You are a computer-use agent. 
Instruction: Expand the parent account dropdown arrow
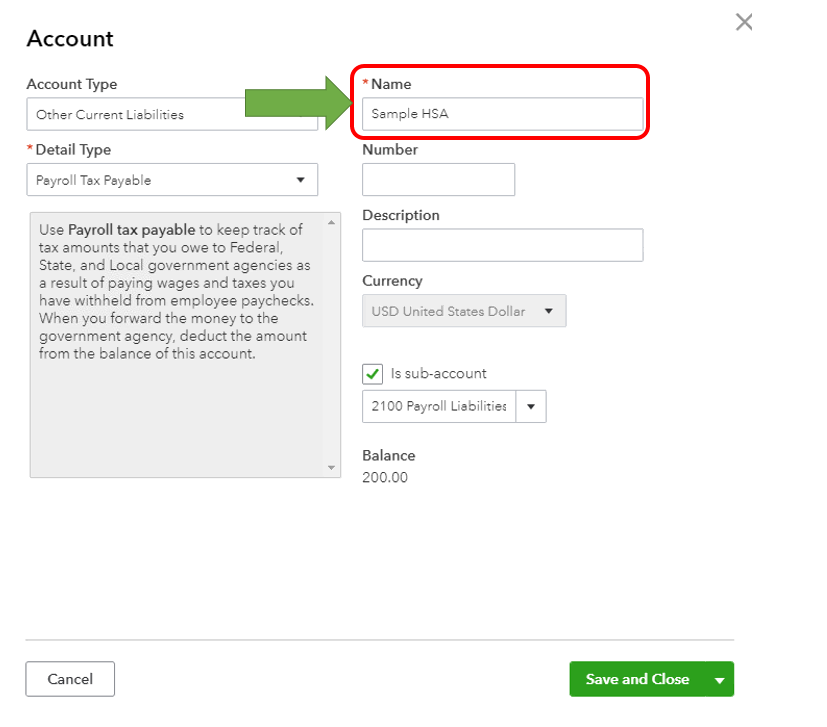pyautogui.click(x=531, y=406)
